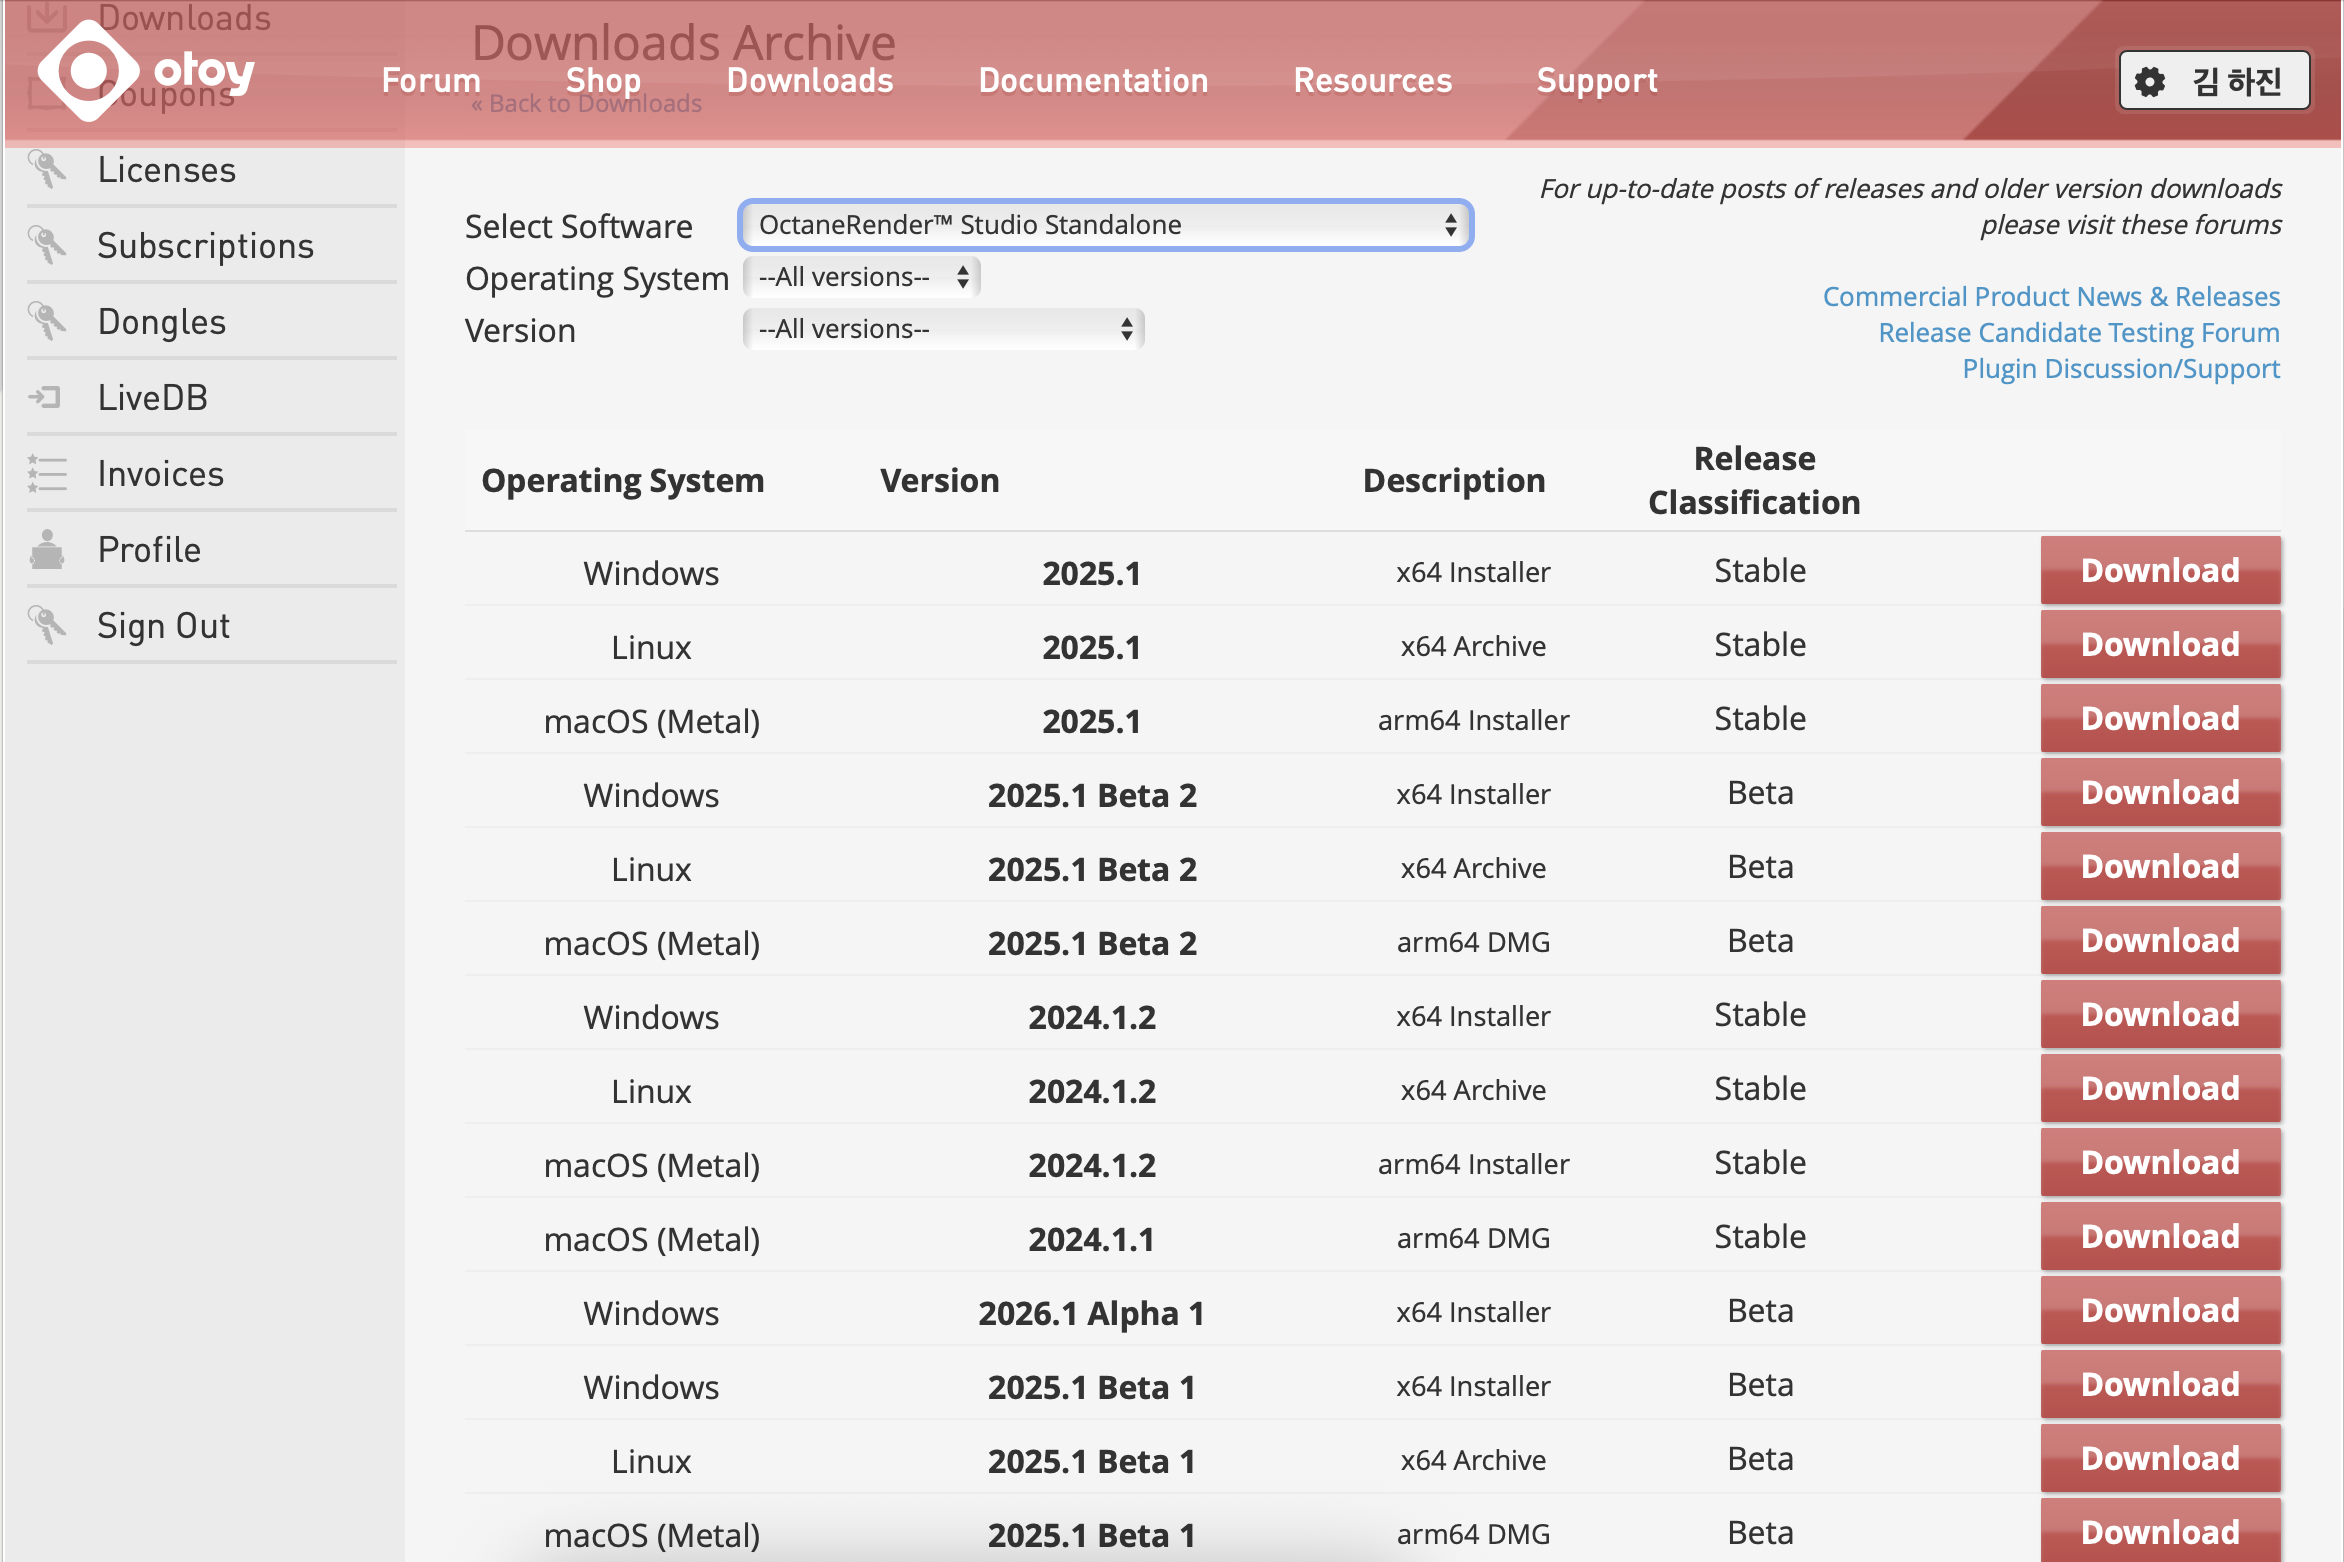Download macOS 2025.1 Beta 1 DMG

pos(2160,1531)
